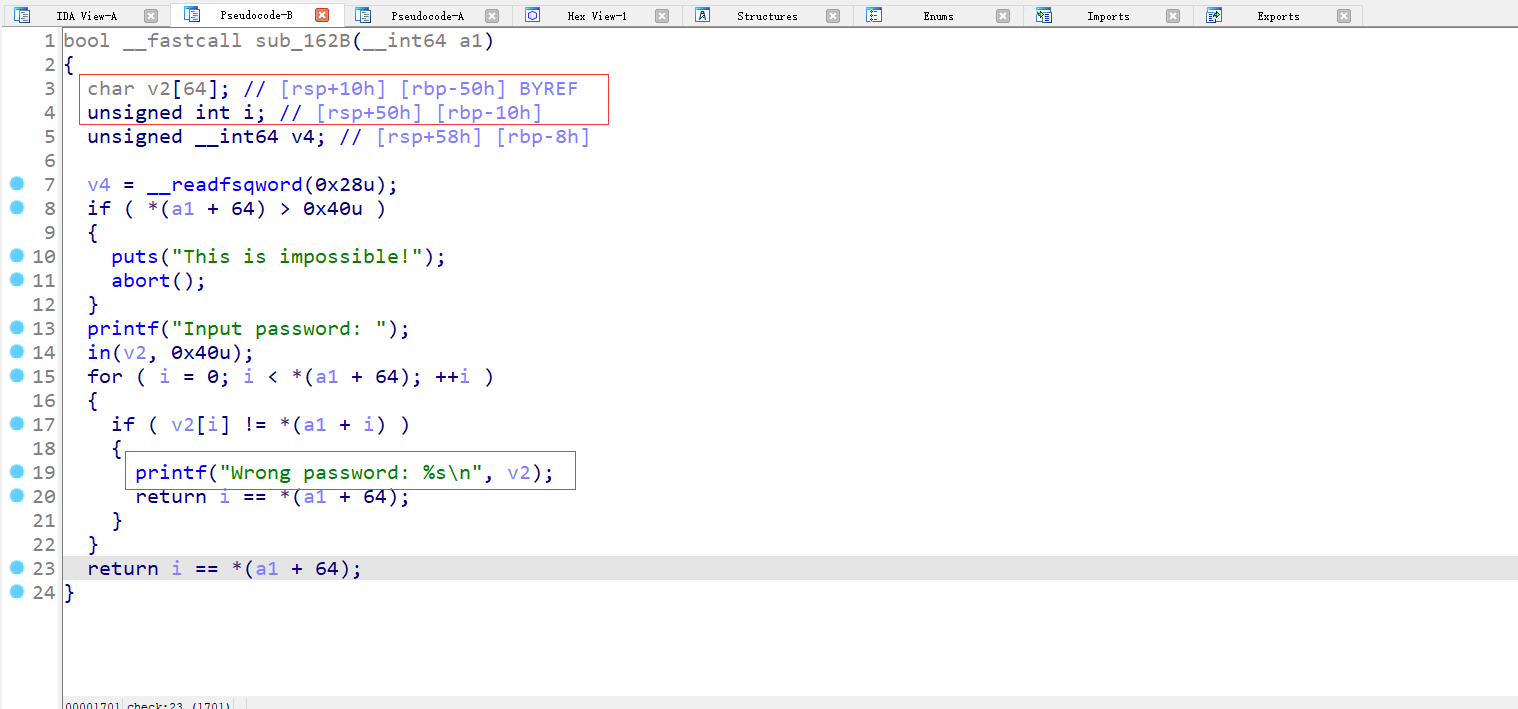The height and width of the screenshot is (709, 1518).
Task: Toggle breakpoint dot on line 10
Action: pyautogui.click(x=16, y=256)
